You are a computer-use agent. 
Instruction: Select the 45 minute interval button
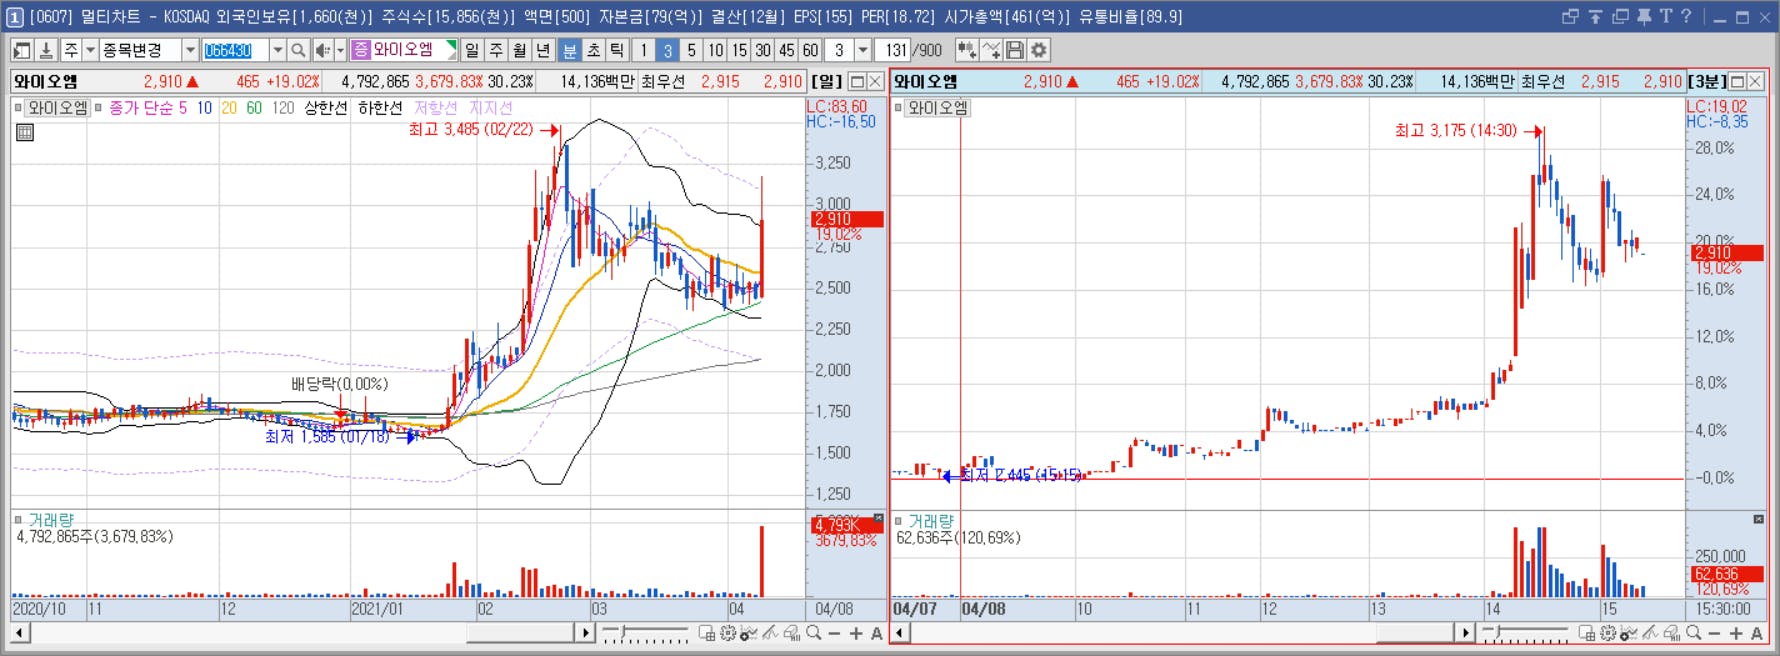[x=787, y=50]
